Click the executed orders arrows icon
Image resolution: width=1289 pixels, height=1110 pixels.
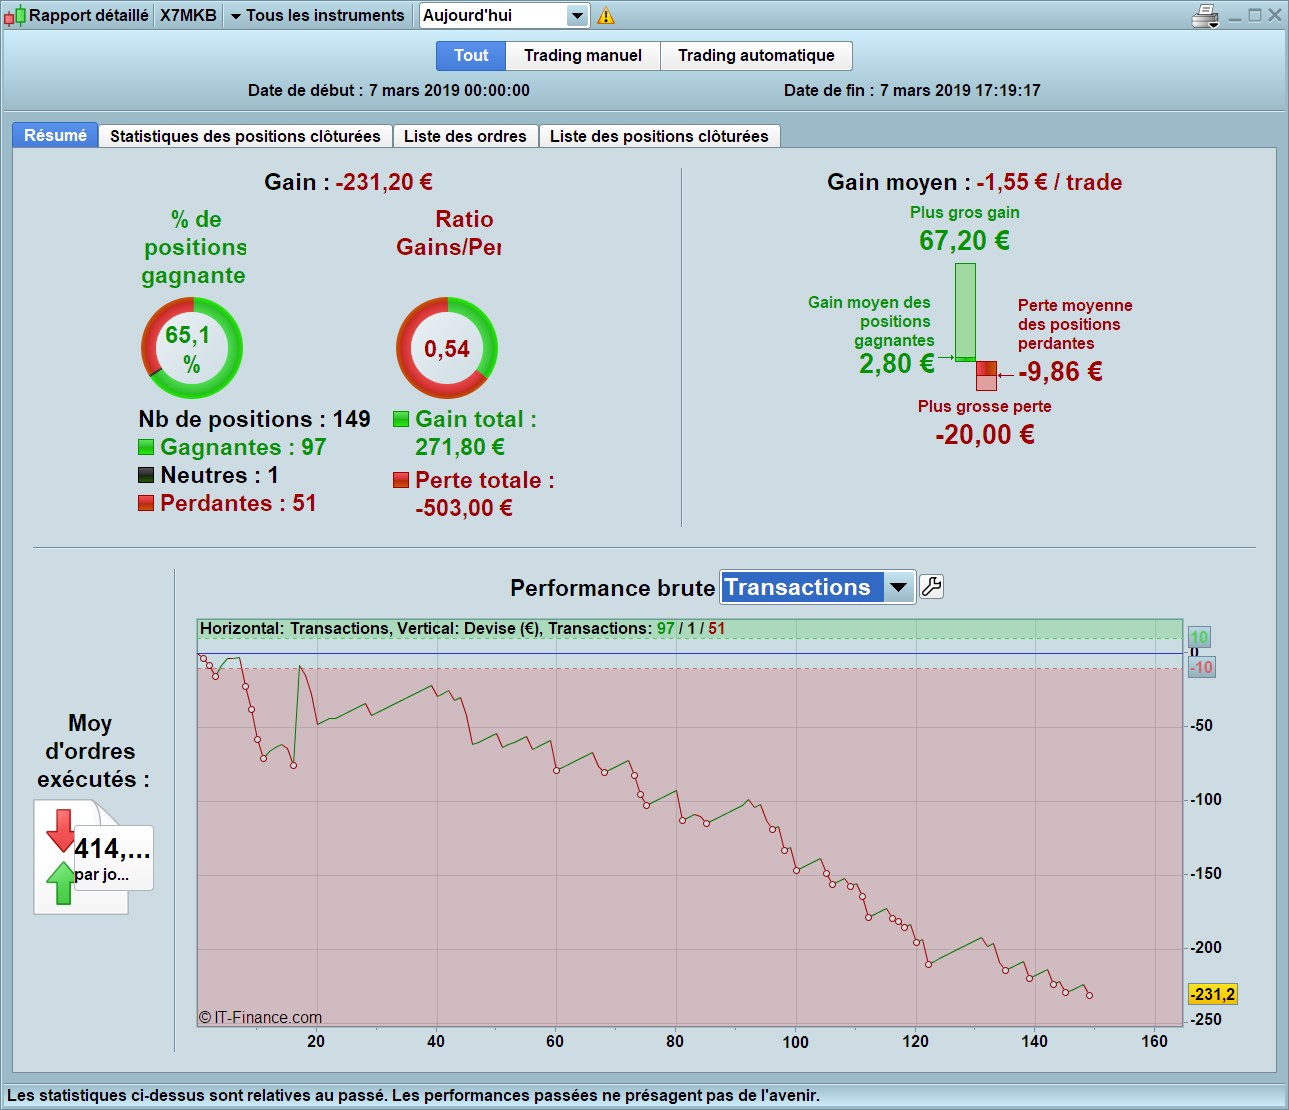[62, 857]
